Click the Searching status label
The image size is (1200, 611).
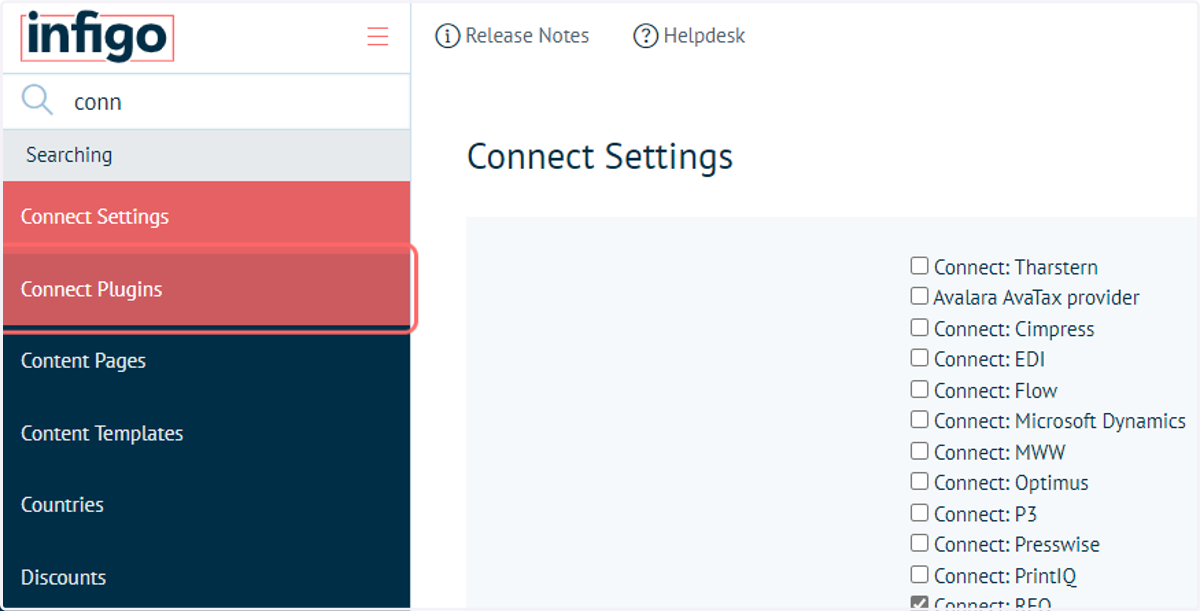[69, 155]
